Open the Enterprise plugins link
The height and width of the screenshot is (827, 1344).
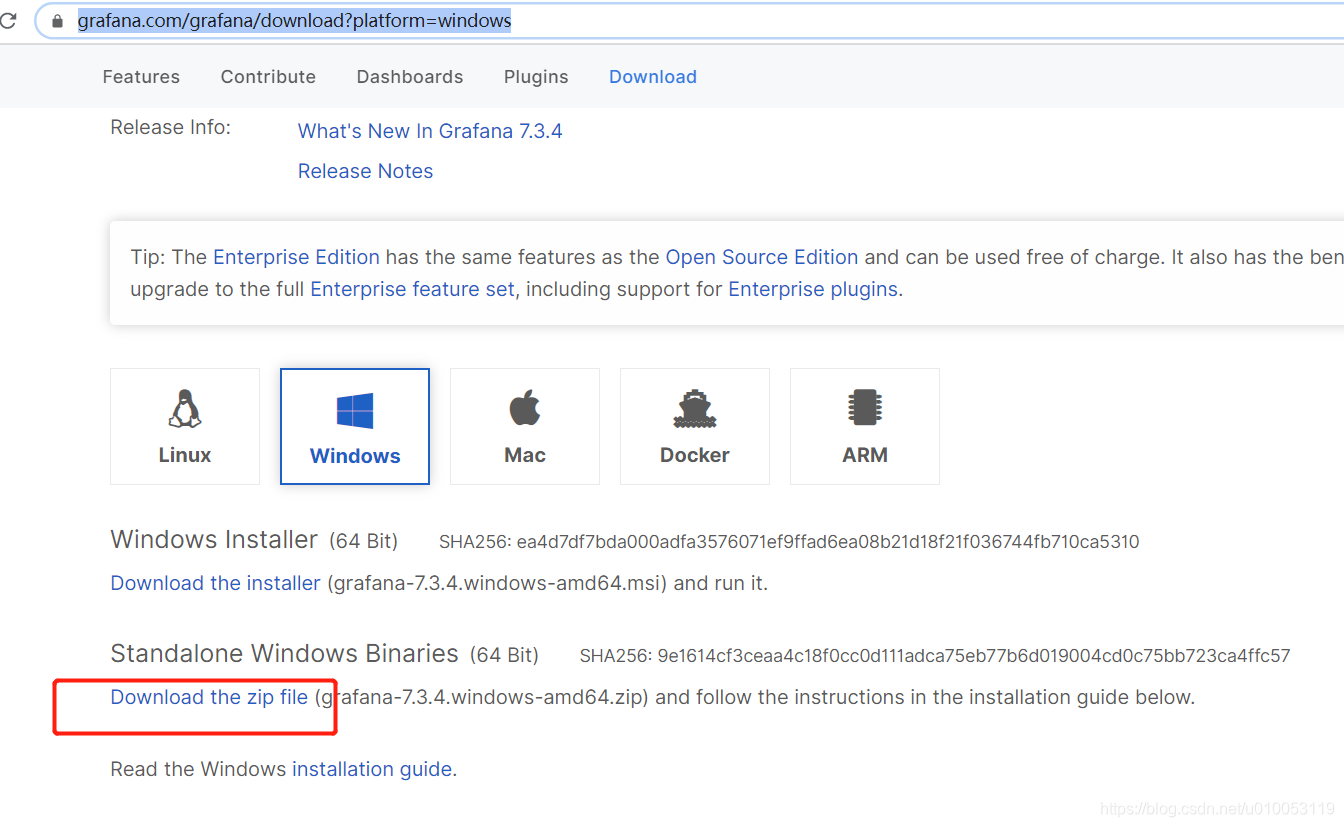tap(813, 289)
